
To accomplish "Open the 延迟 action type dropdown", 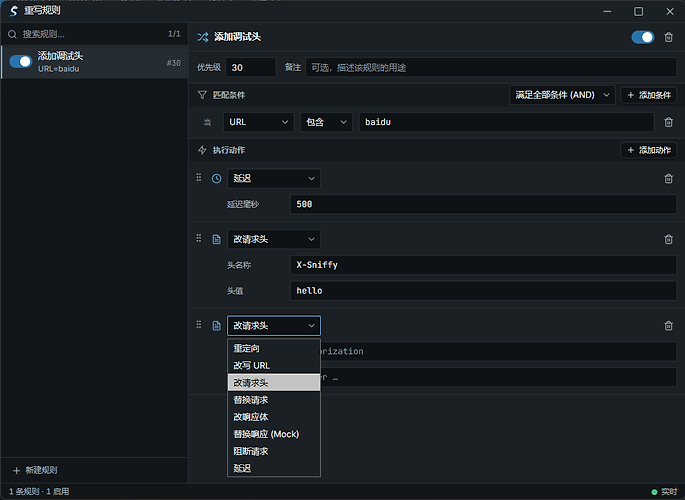I will point(274,179).
